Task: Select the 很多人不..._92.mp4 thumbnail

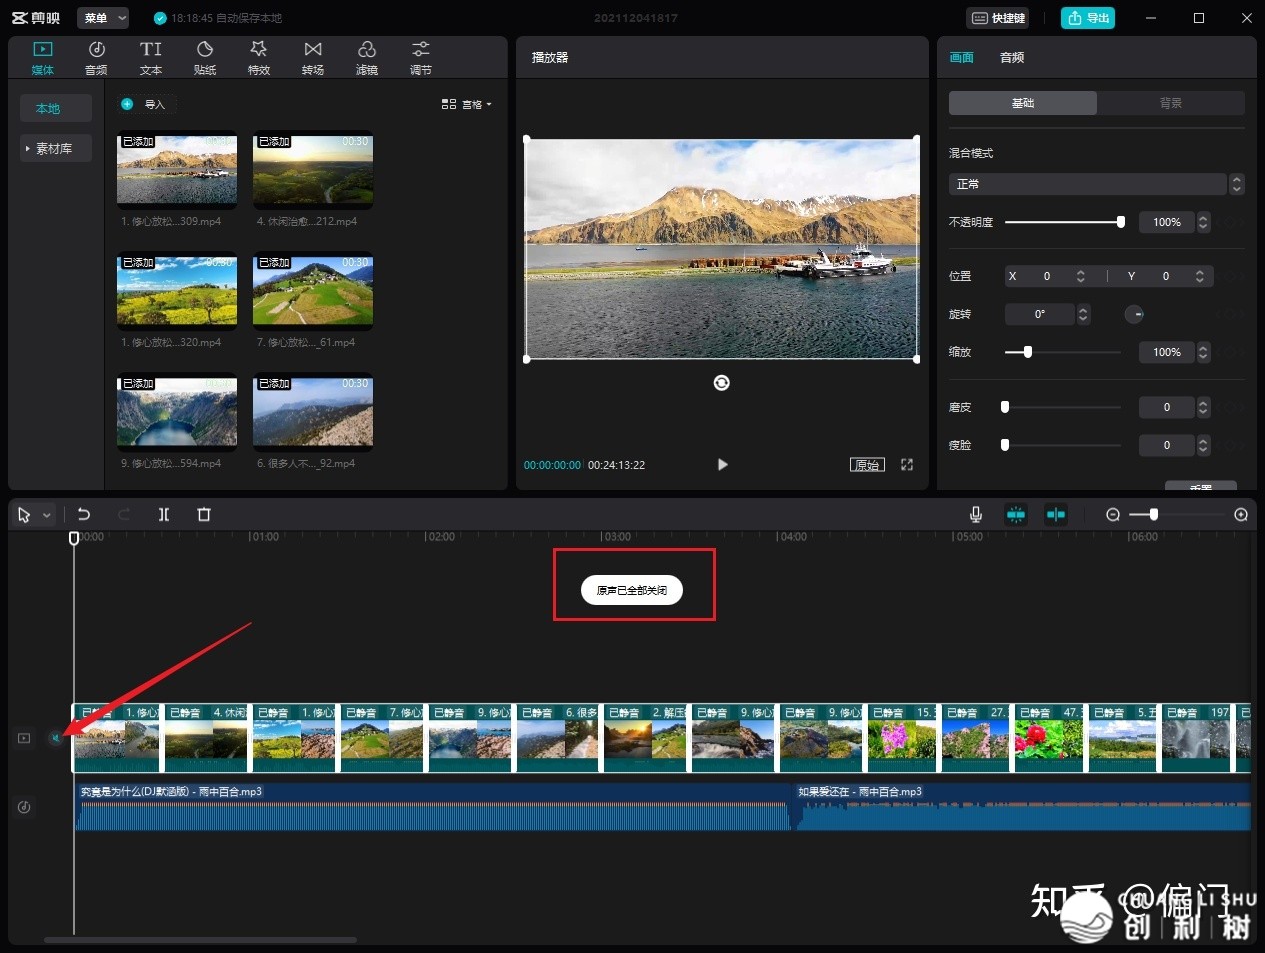Action: (x=313, y=412)
